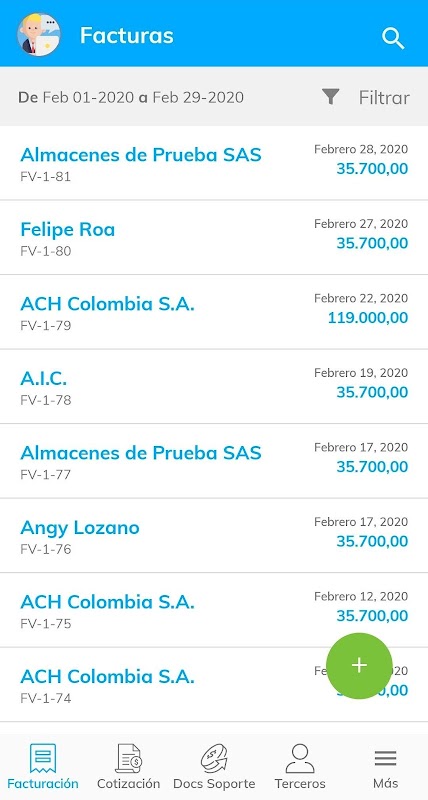
Task: Open invoice FV-1-77 Almacenes de Prueba SAS
Action: (214, 461)
